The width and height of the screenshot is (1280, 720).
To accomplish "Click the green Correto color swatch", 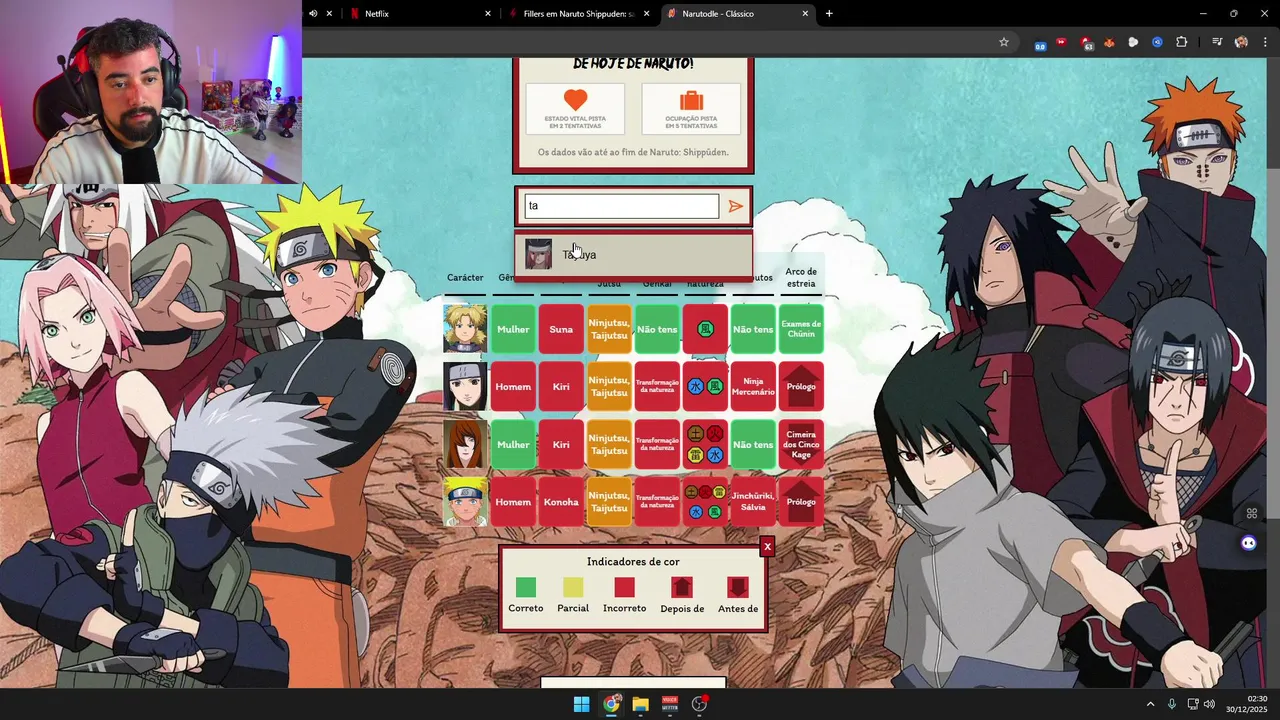I will point(526,587).
